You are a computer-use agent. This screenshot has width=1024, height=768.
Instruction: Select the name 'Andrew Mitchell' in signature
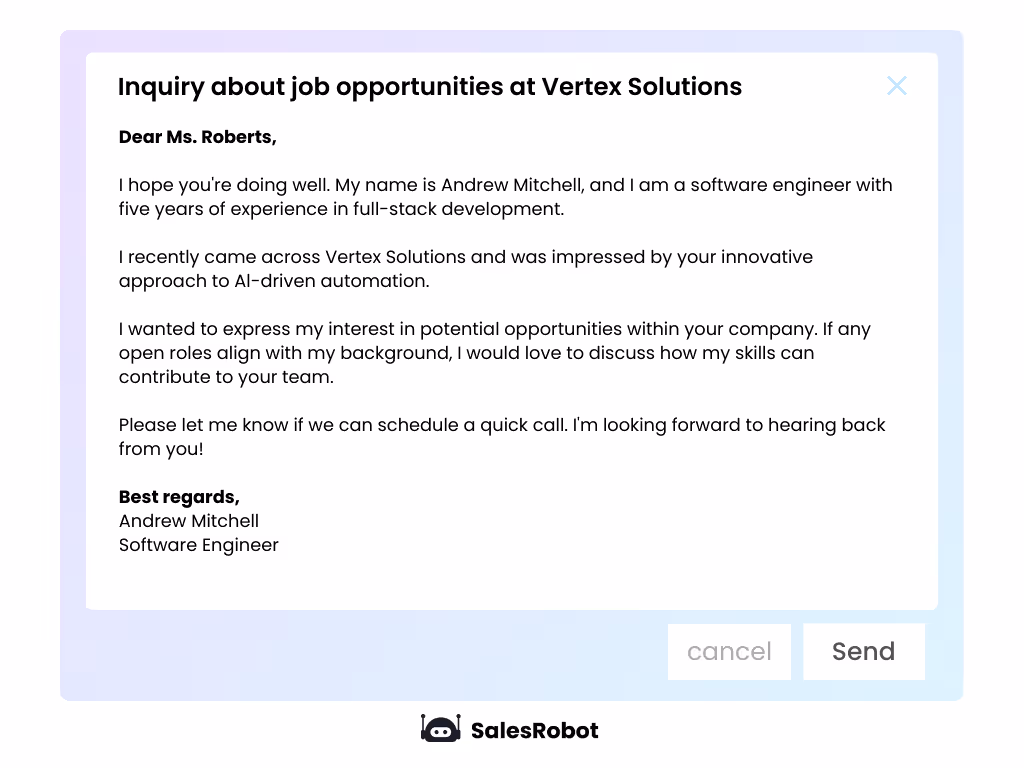click(x=189, y=521)
